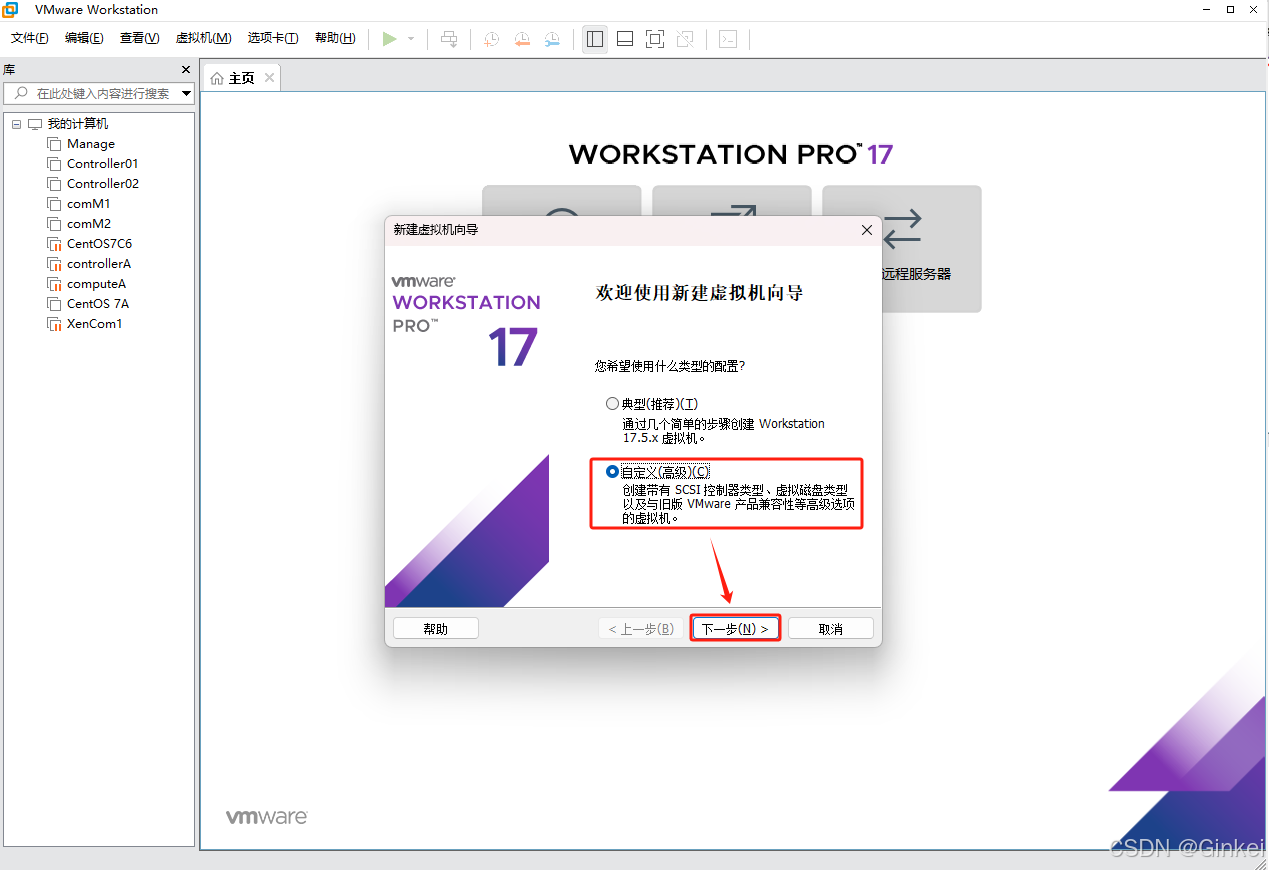Select the CentOS 7A virtual machine

coord(98,304)
